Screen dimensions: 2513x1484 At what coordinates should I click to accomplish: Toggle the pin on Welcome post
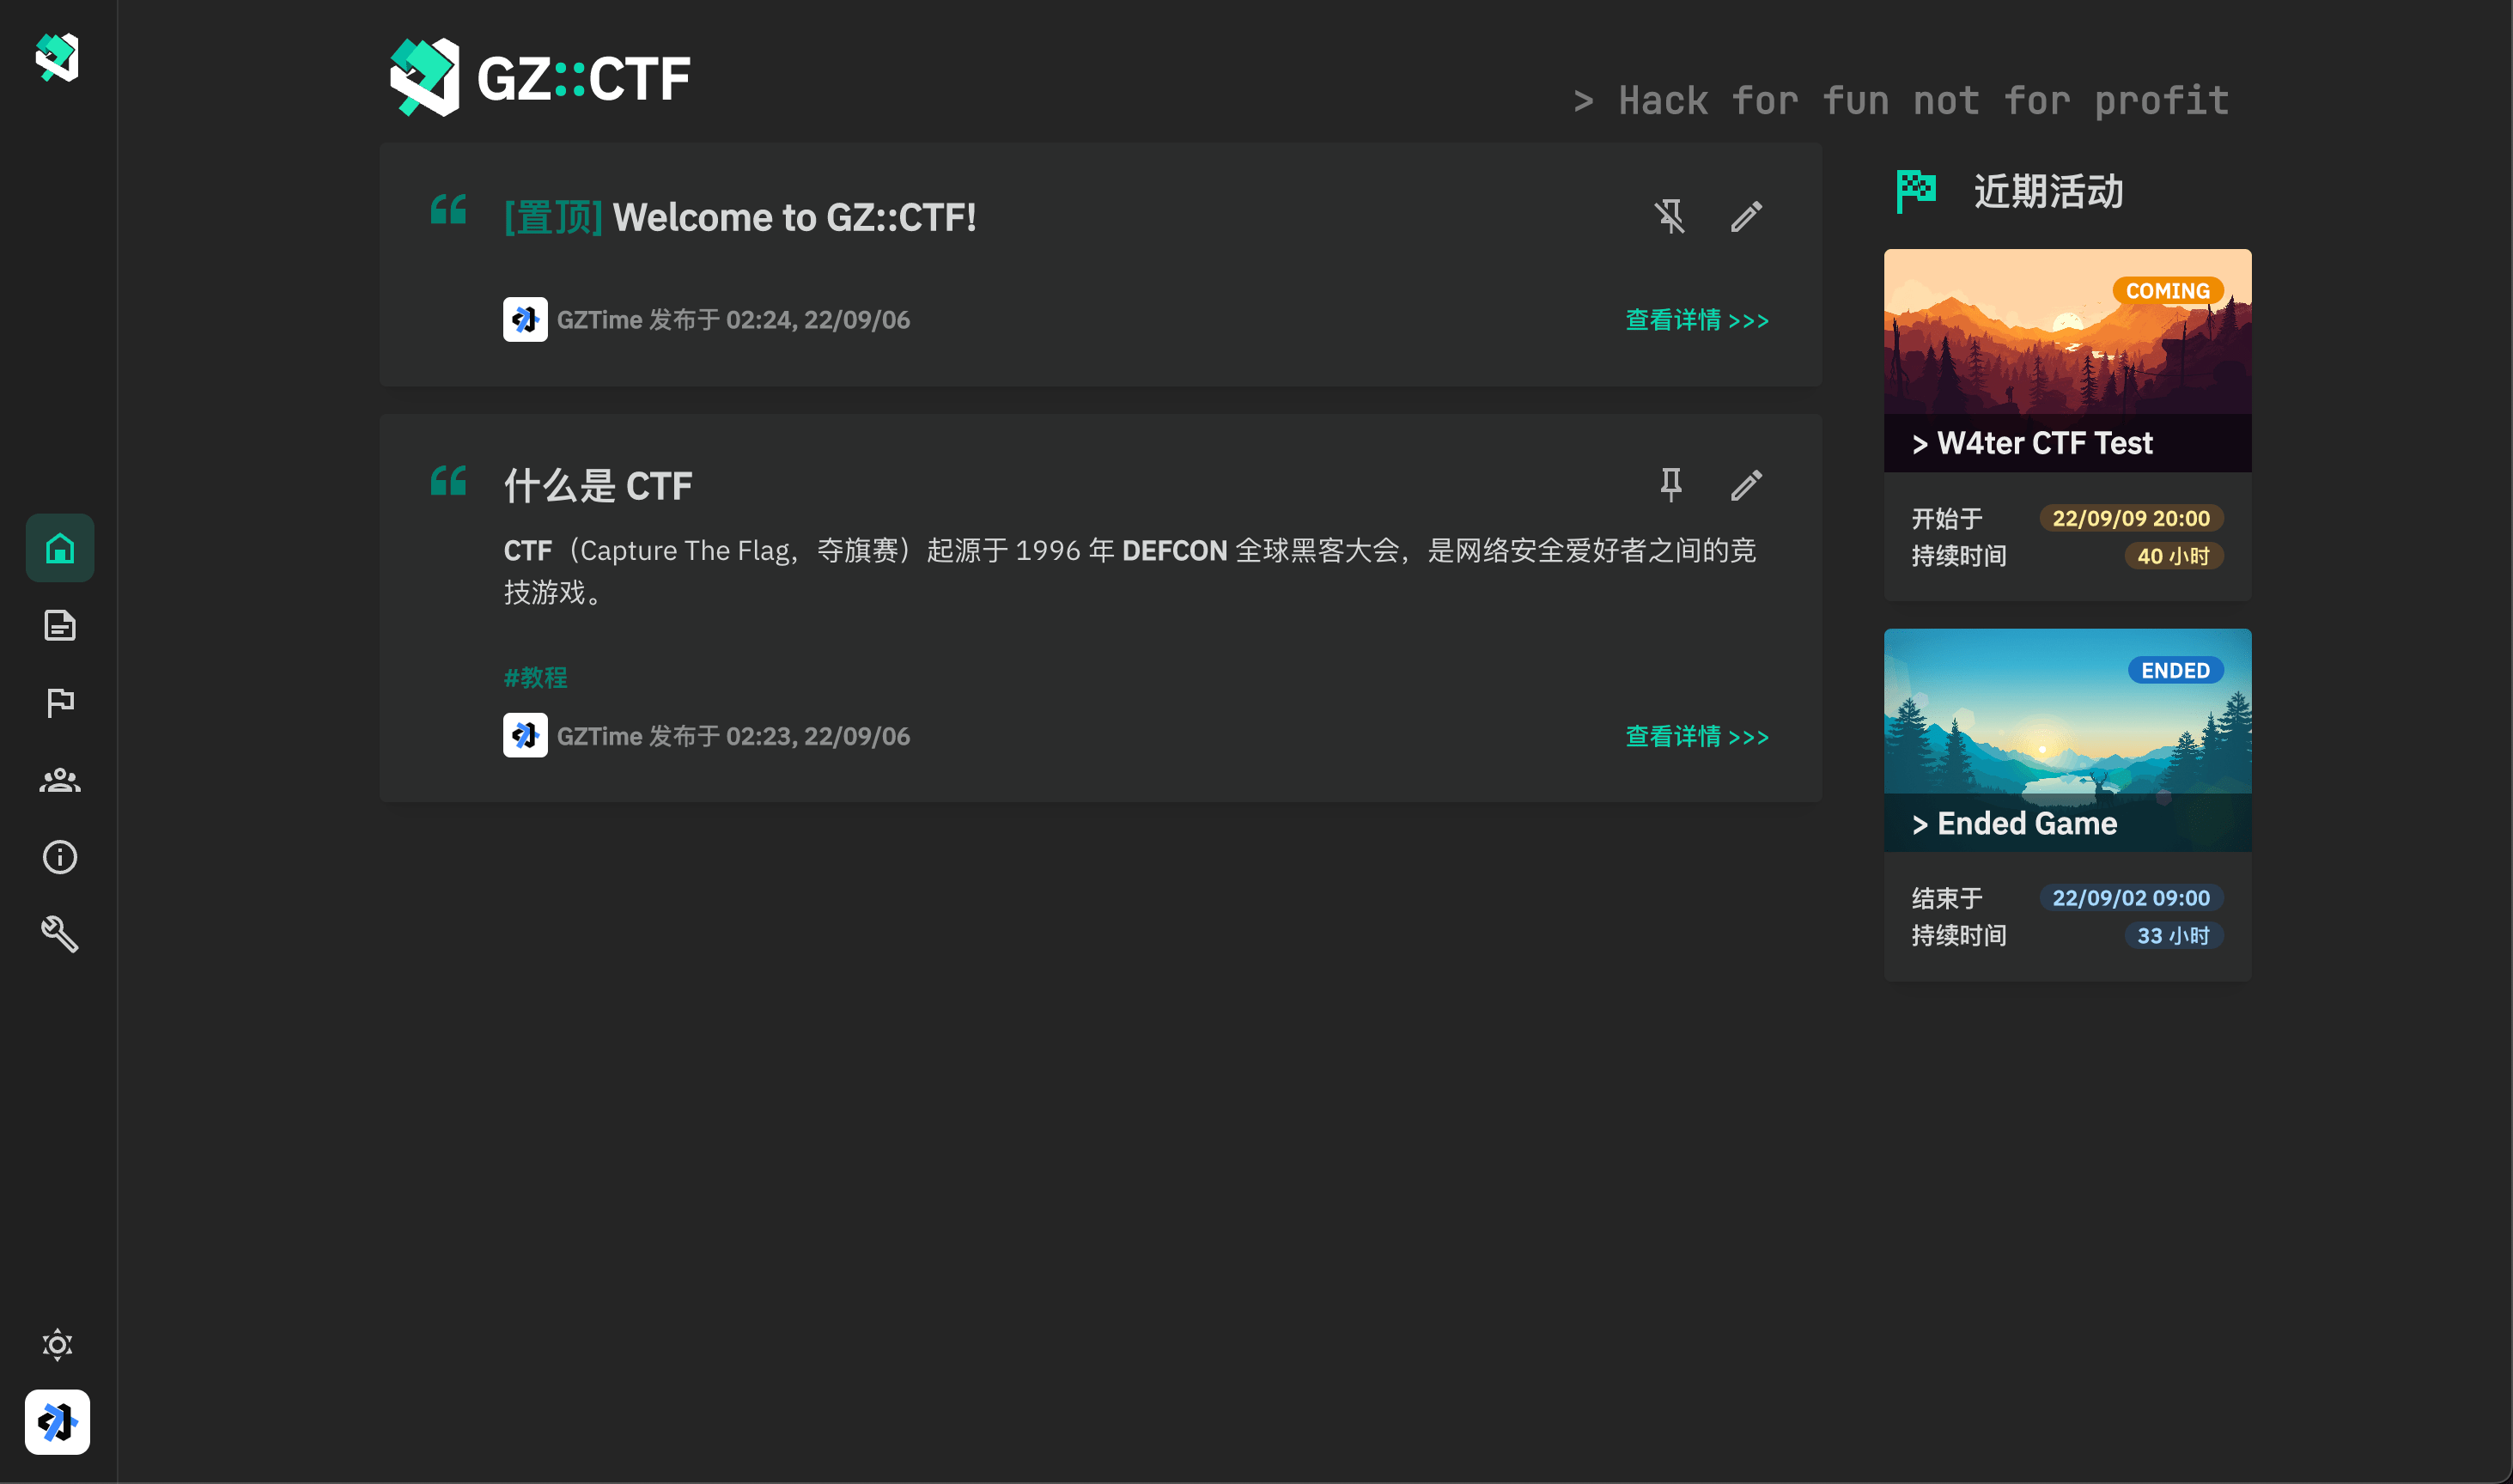click(1669, 216)
